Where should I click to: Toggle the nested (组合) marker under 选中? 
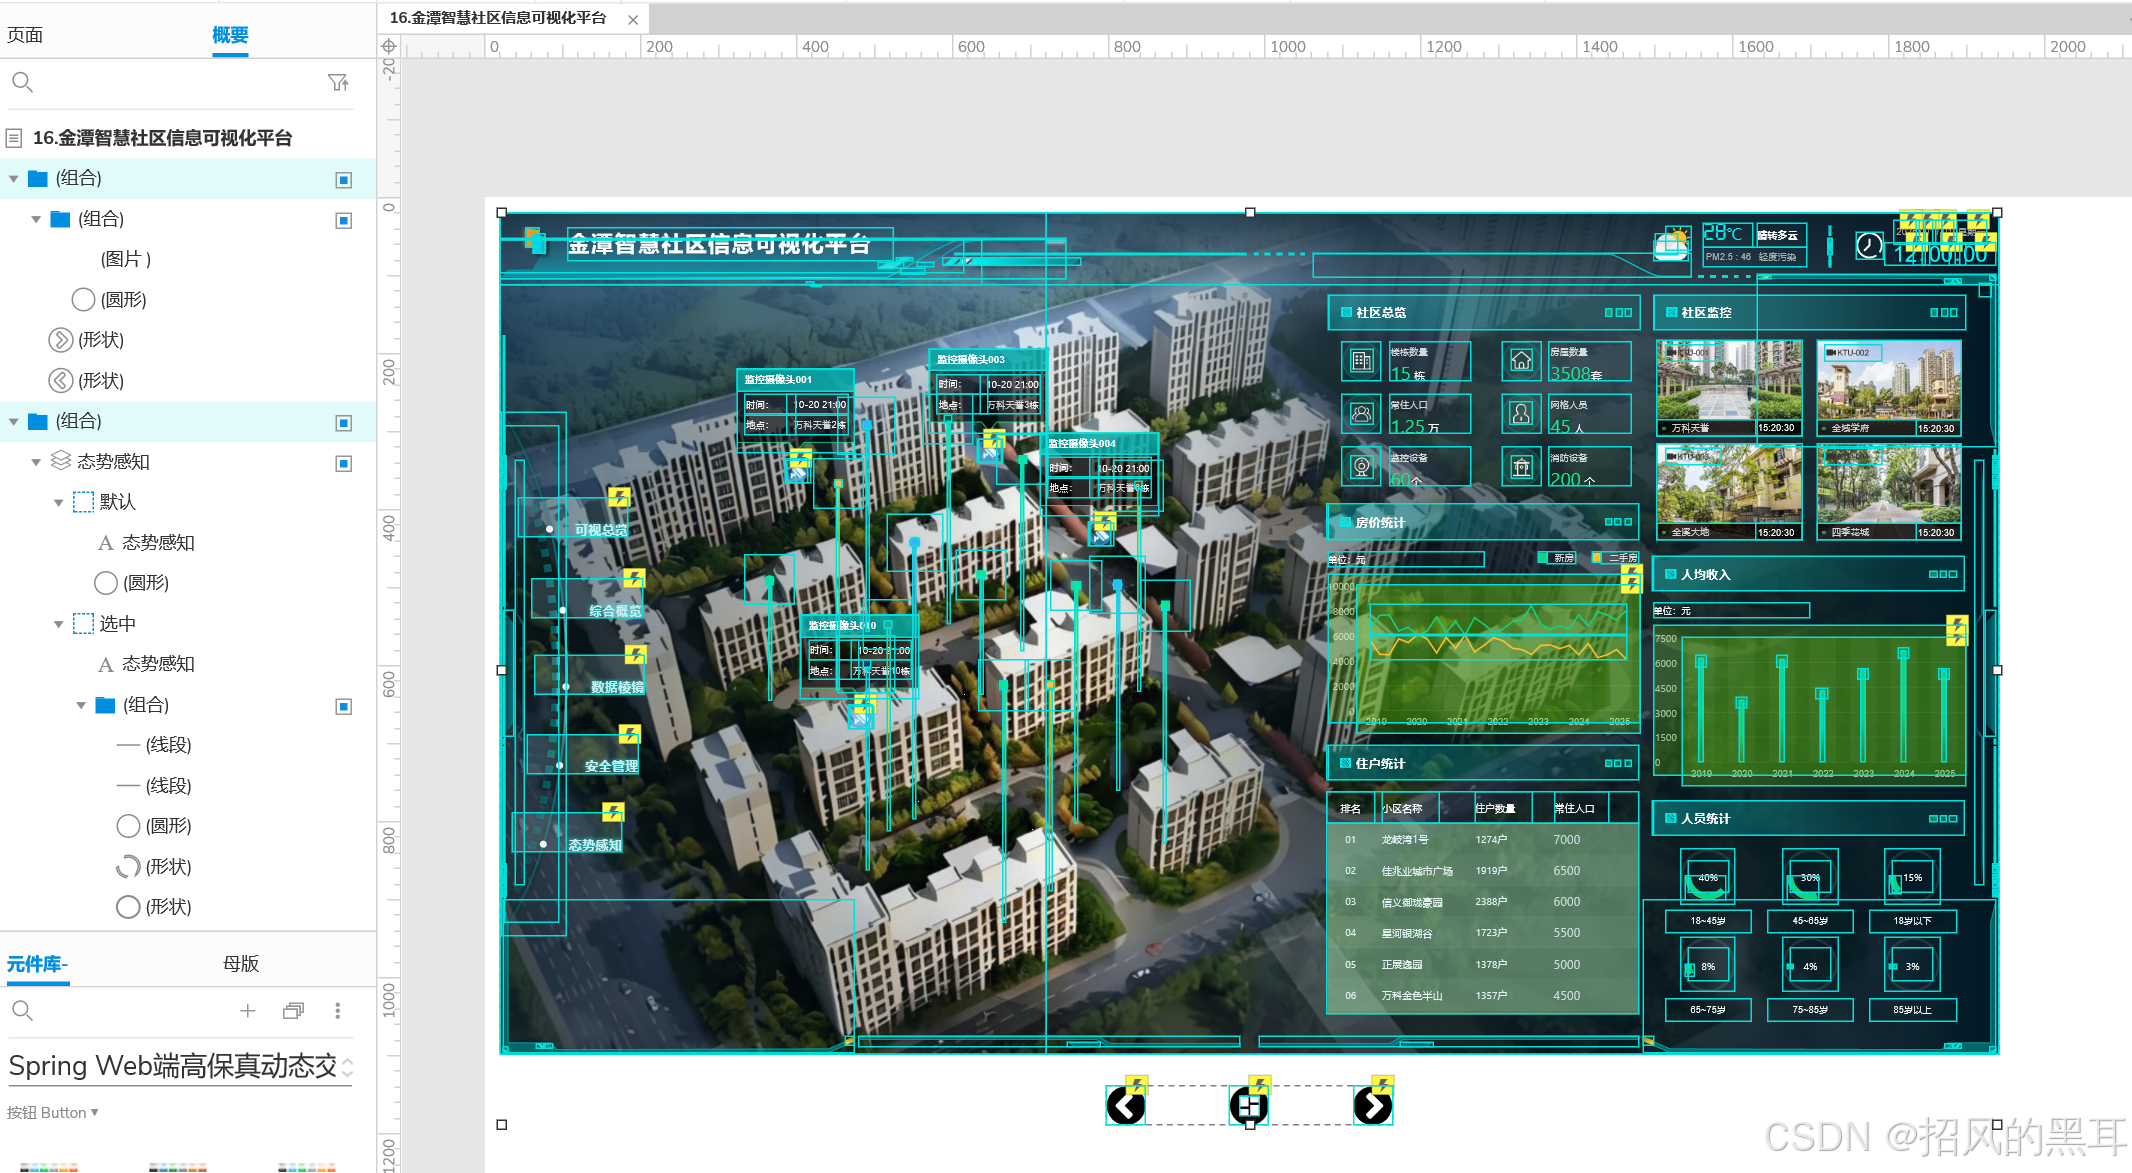pos(344,706)
